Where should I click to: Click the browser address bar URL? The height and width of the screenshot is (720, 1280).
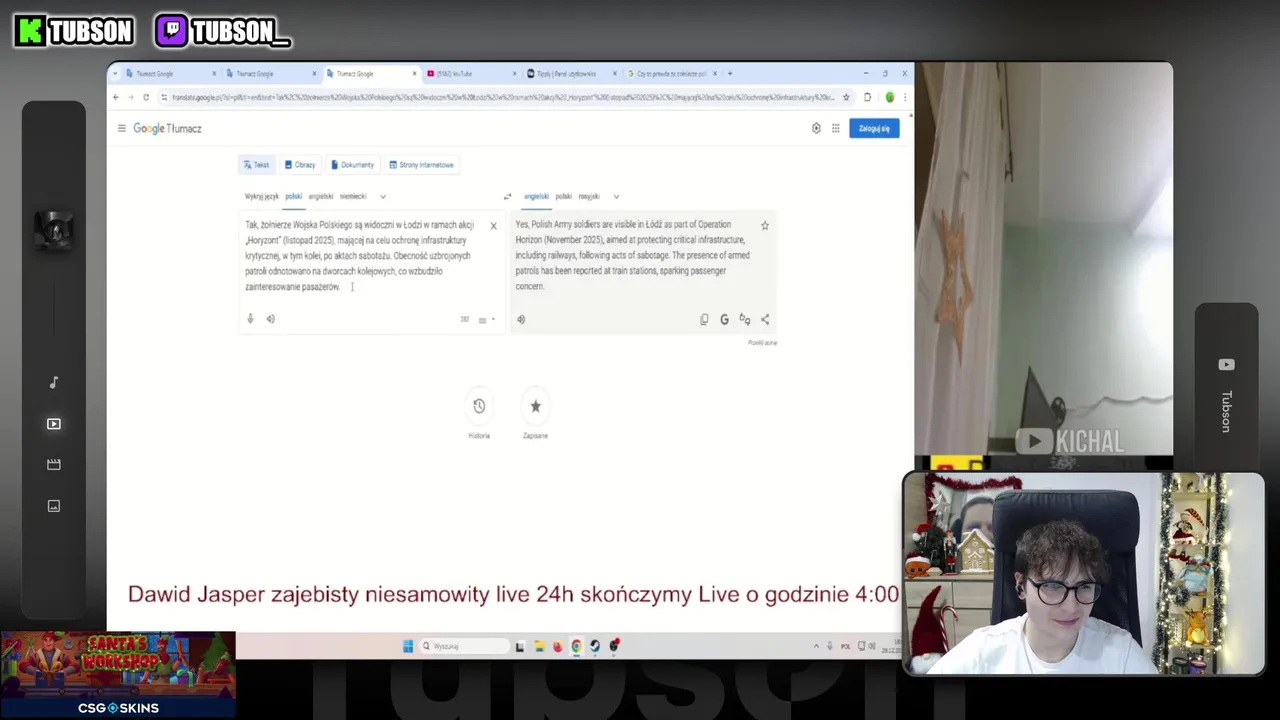tap(503, 97)
